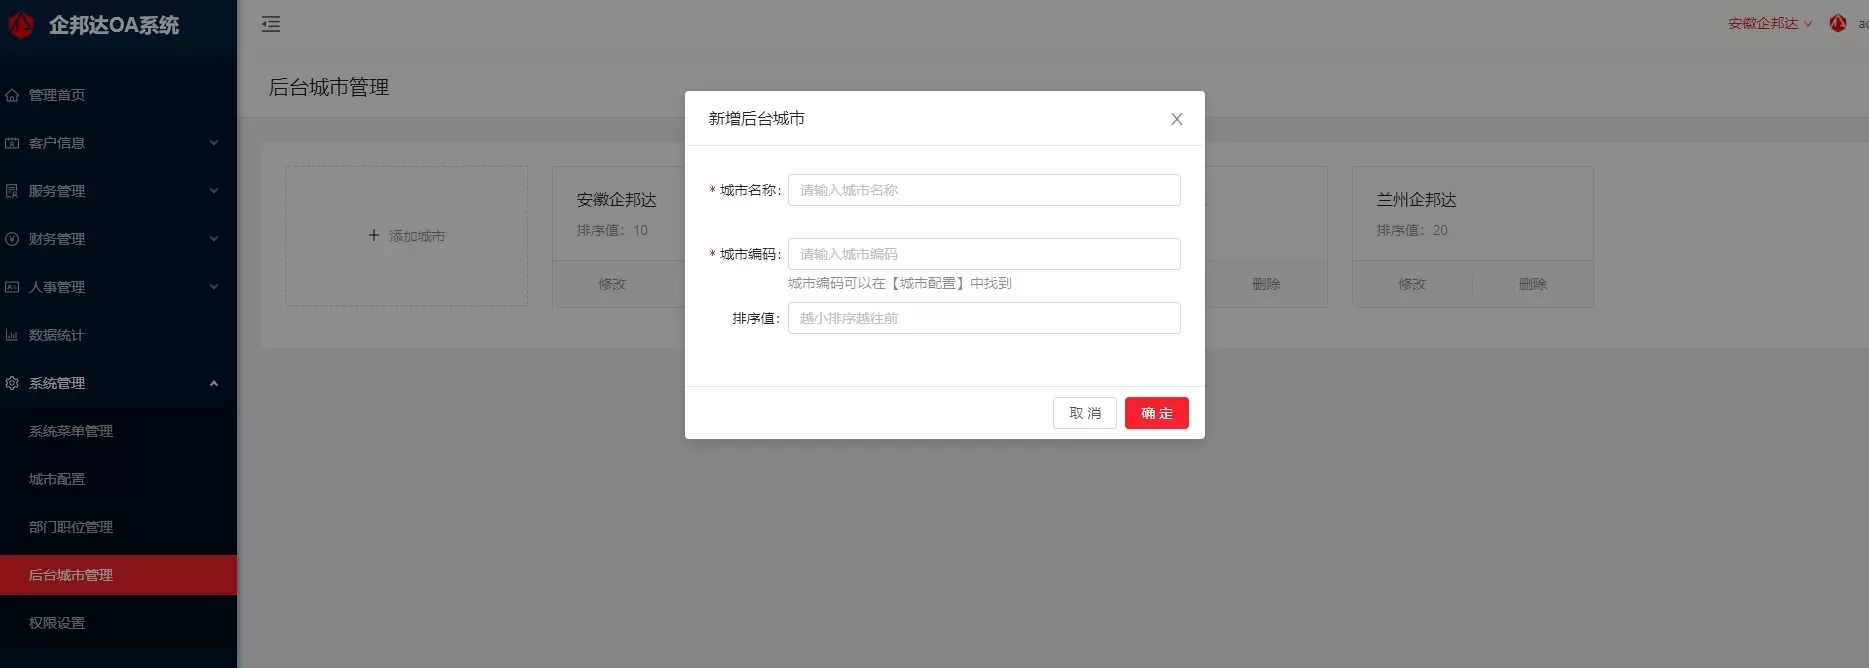This screenshot has height=668, width=1869.
Task: Go to 系统菜单管理 submenu item
Action: point(71,431)
